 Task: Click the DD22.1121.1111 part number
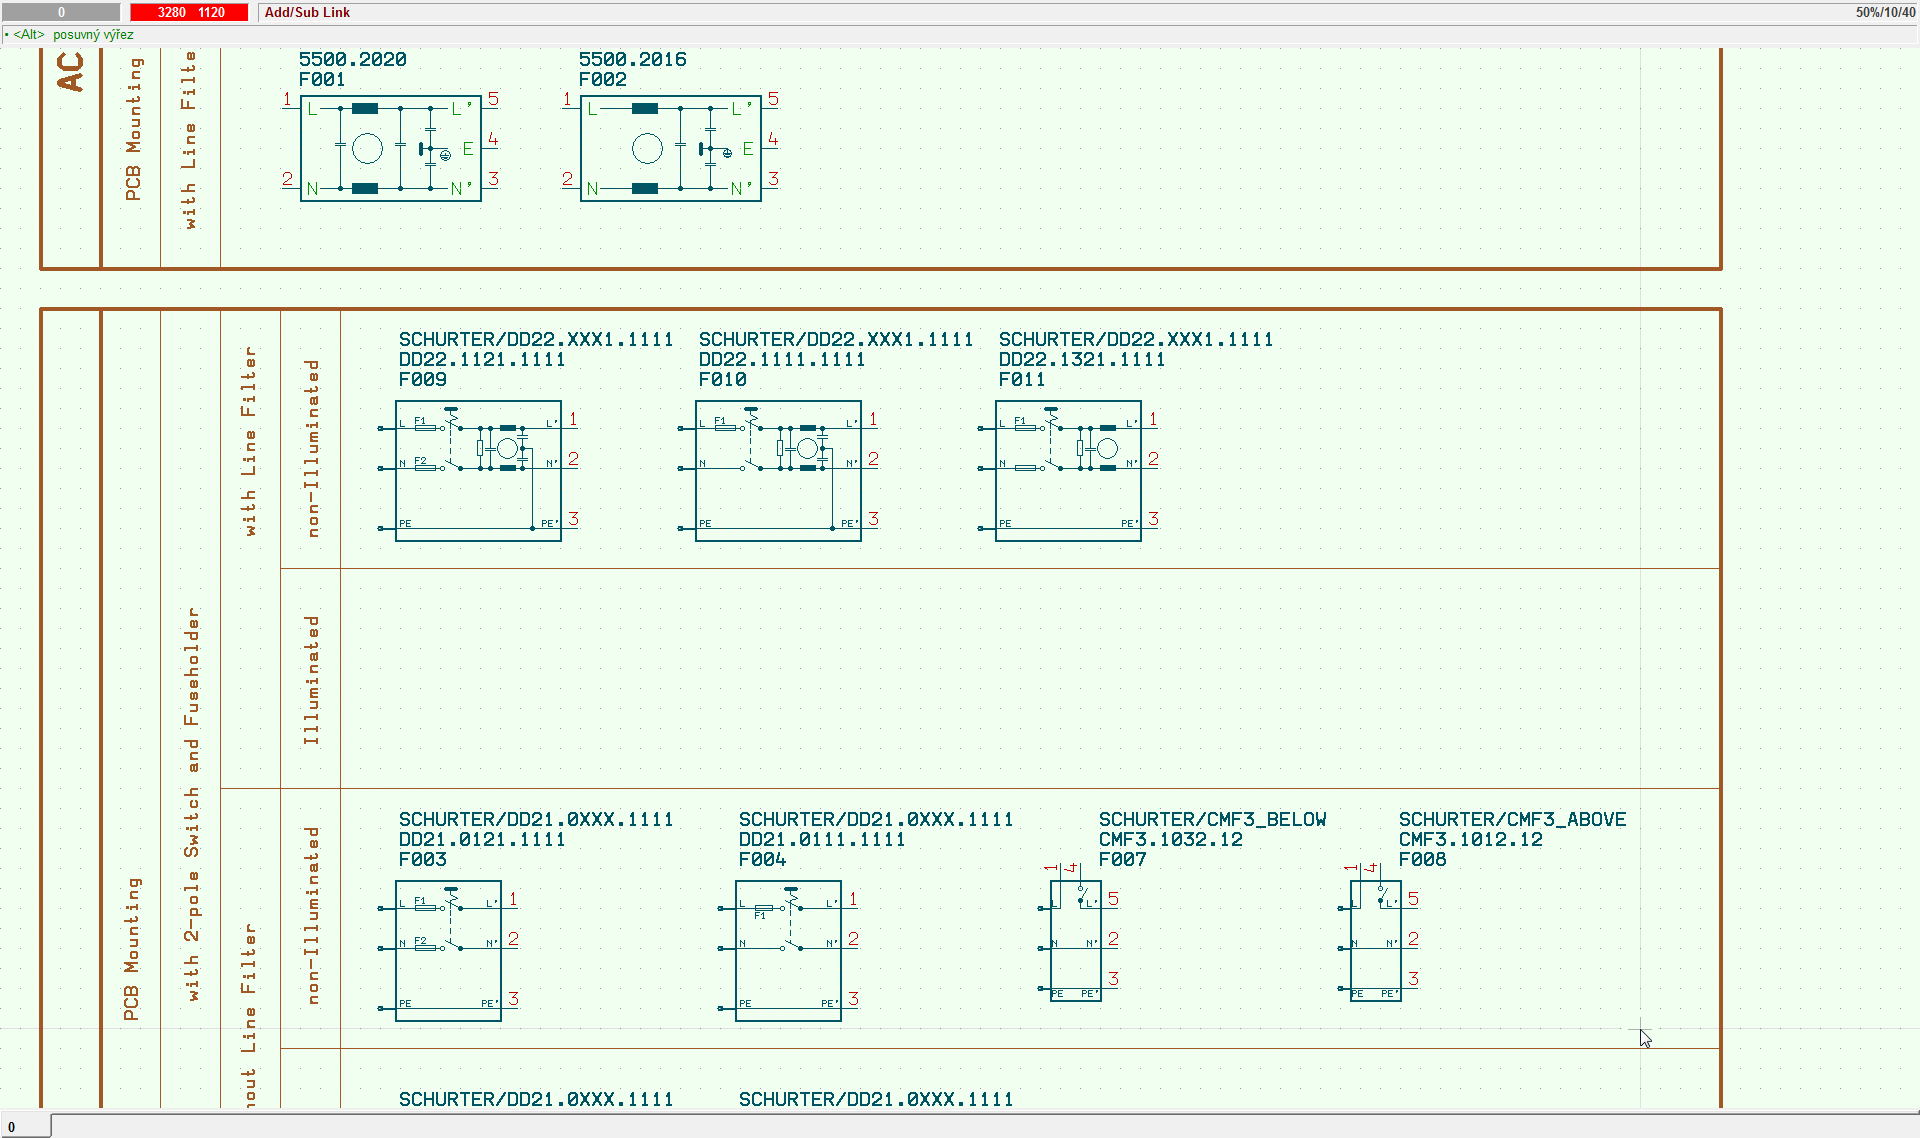click(482, 359)
